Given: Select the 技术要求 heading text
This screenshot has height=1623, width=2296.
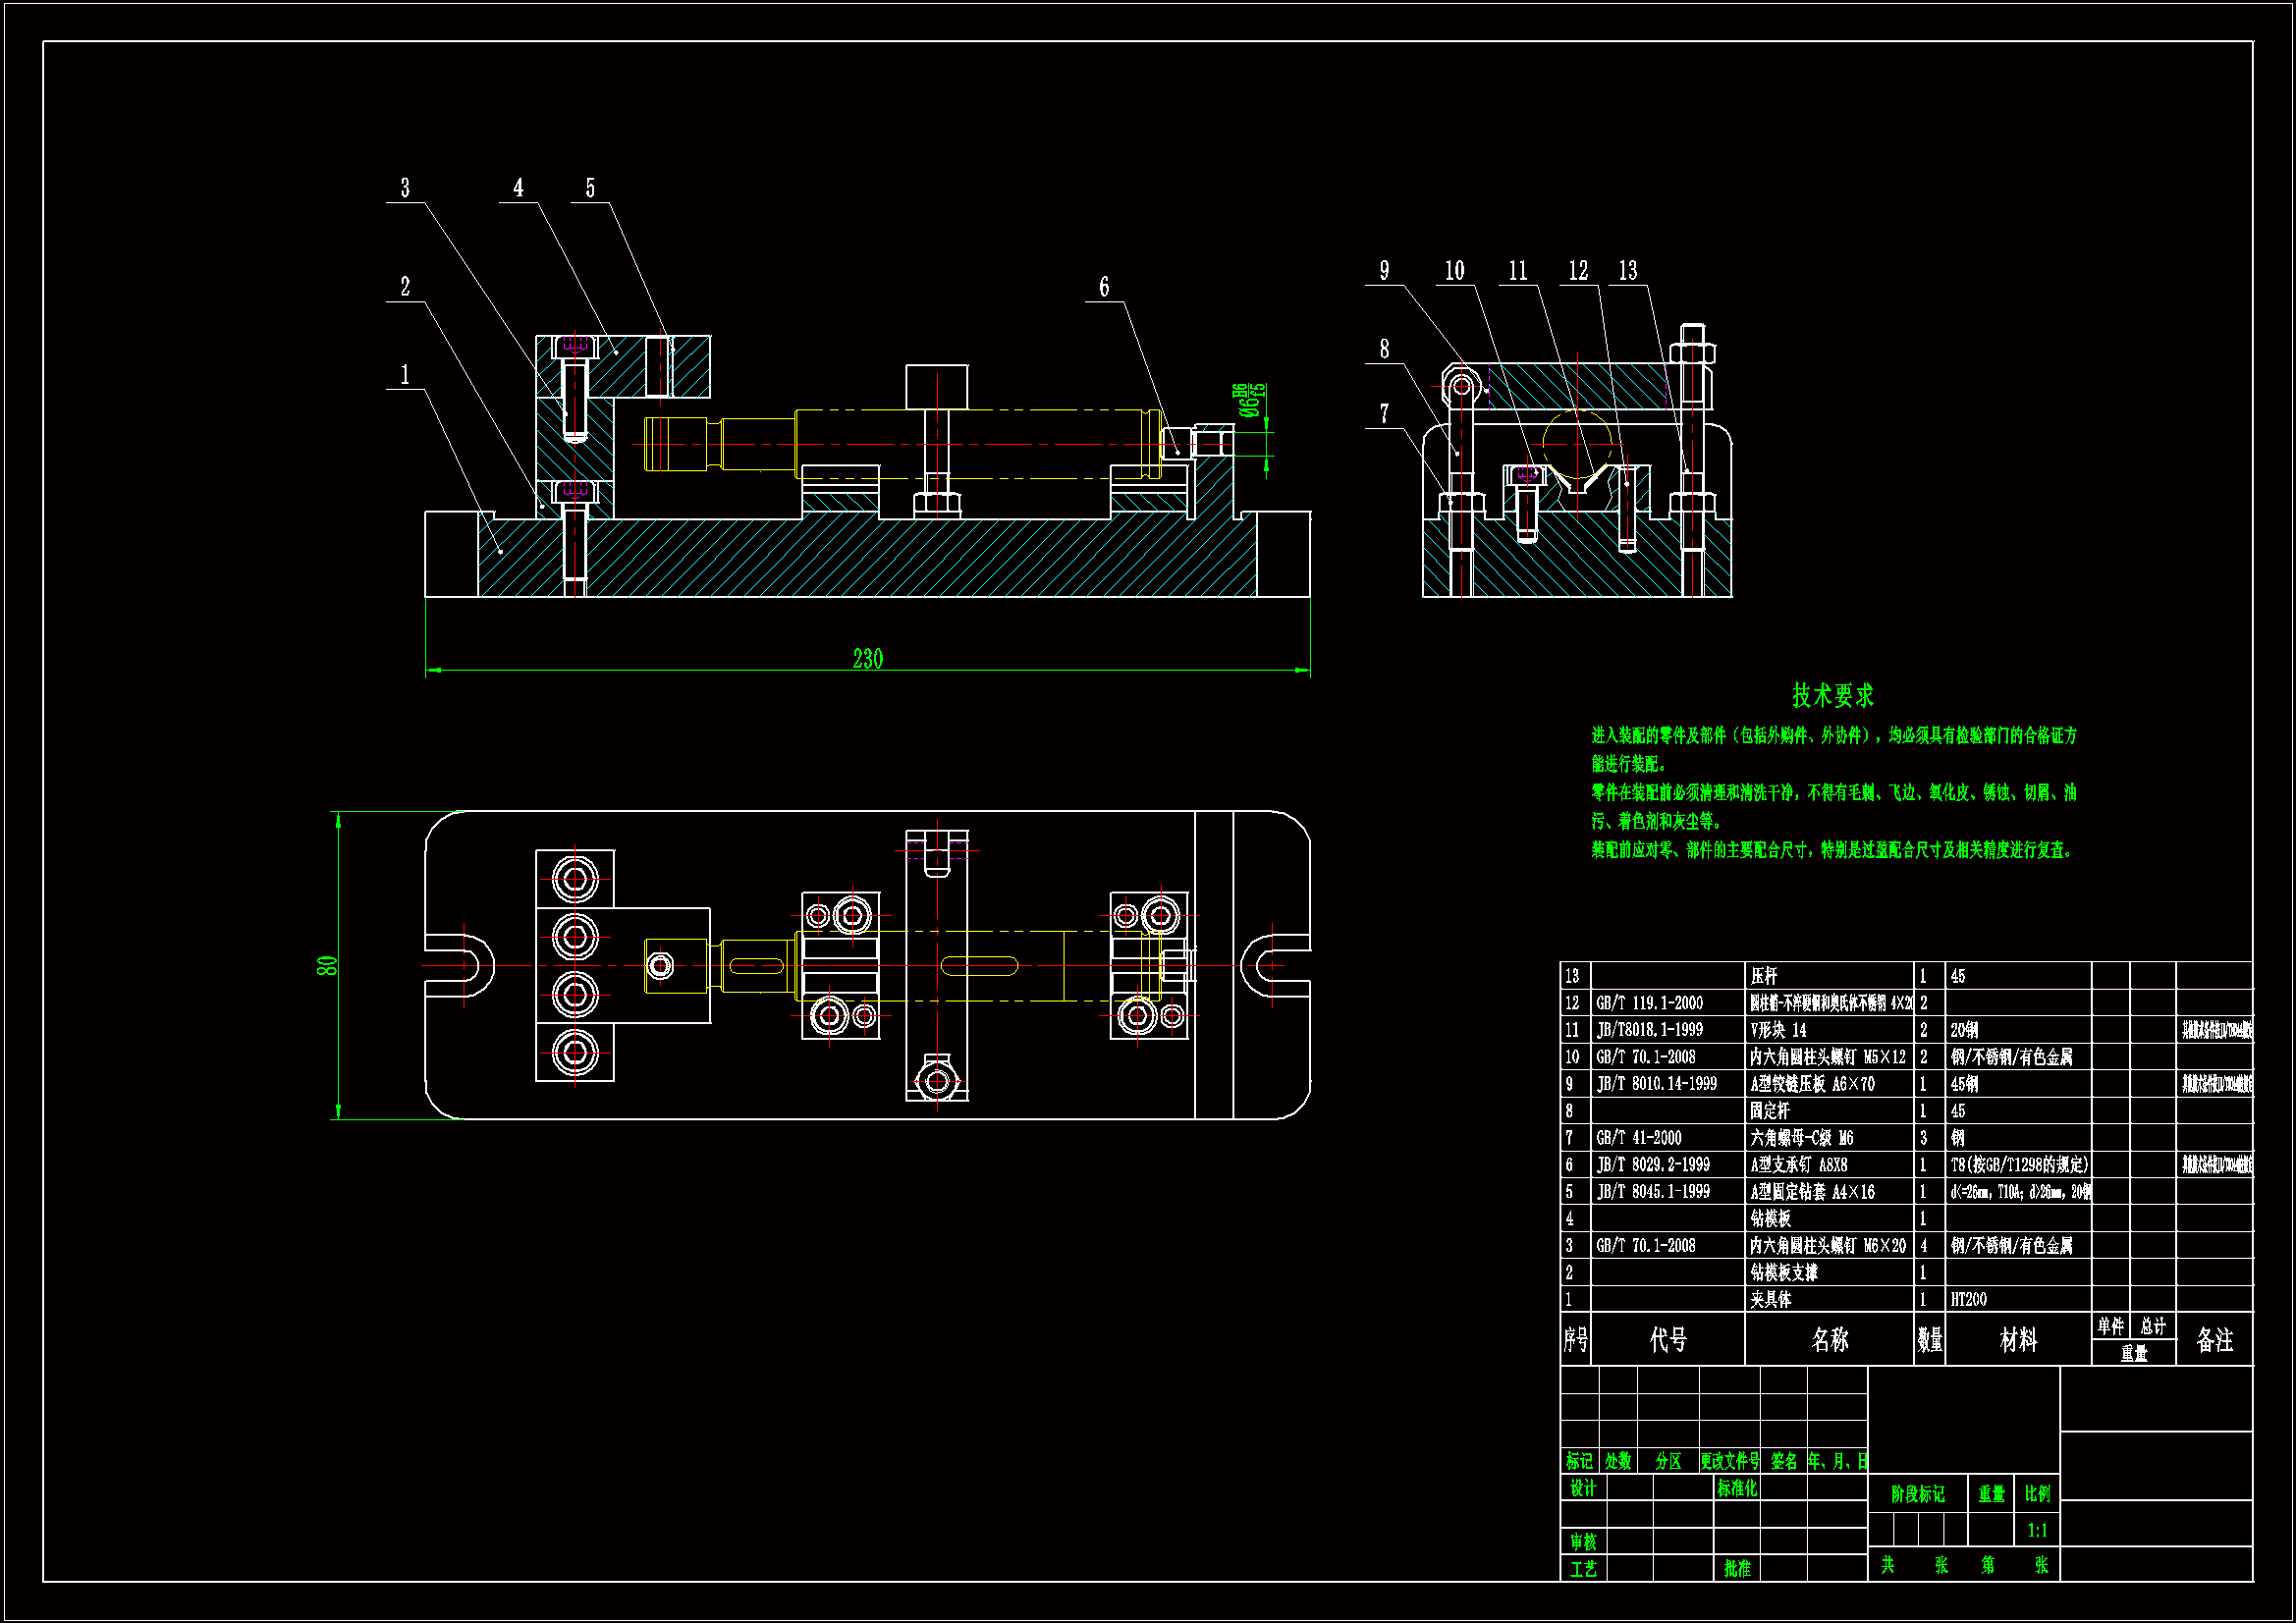Looking at the screenshot, I should tap(1832, 695).
